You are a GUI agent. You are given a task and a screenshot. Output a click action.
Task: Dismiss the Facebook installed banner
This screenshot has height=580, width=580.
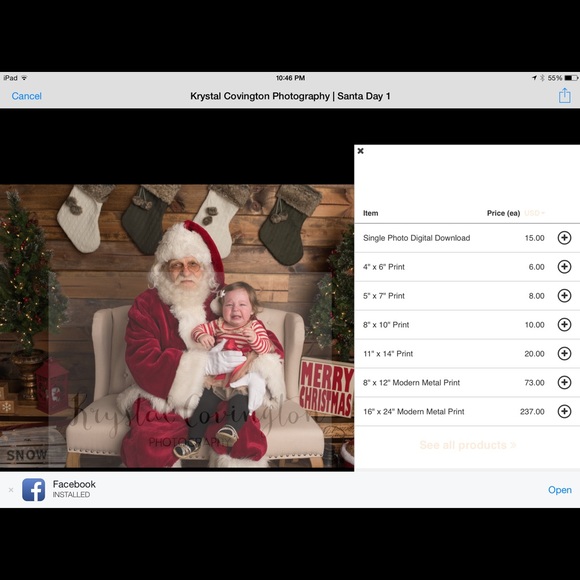(11, 490)
